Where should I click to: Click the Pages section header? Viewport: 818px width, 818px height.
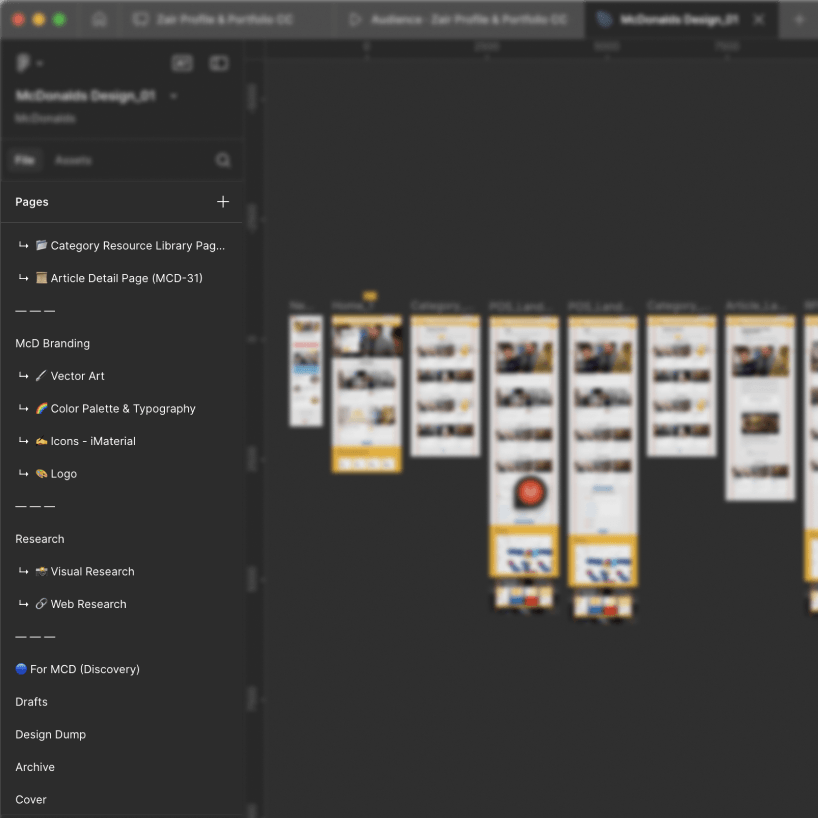[x=32, y=202]
